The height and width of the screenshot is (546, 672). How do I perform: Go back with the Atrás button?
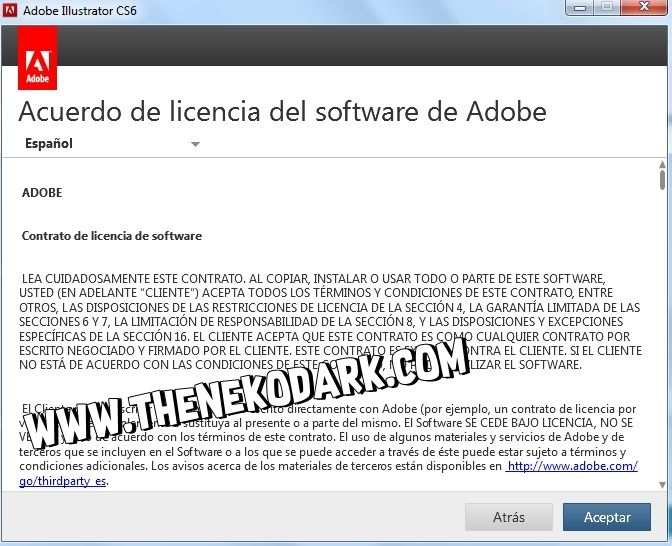pyautogui.click(x=509, y=517)
